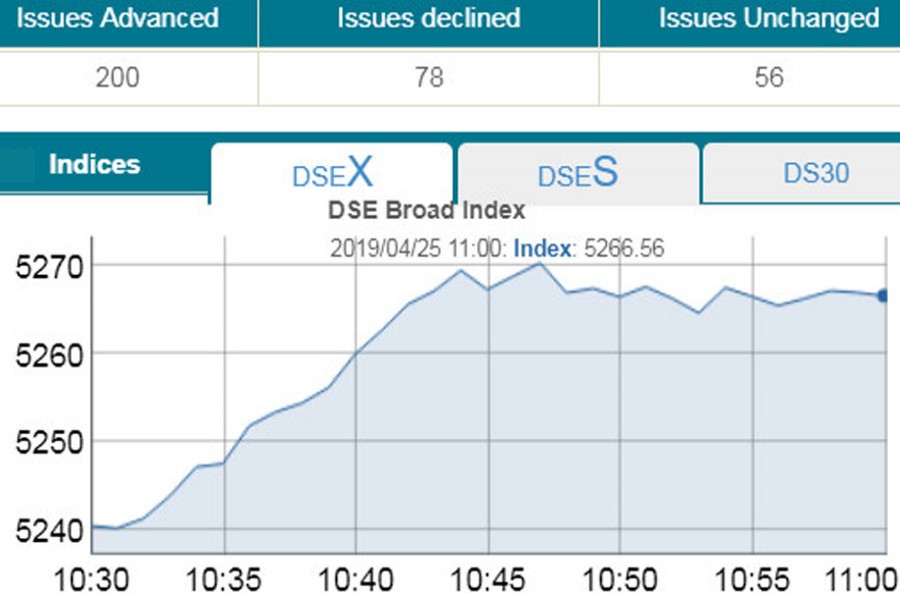Select the 200 advanced issues value
This screenshot has height=600, width=900.
click(x=117, y=78)
